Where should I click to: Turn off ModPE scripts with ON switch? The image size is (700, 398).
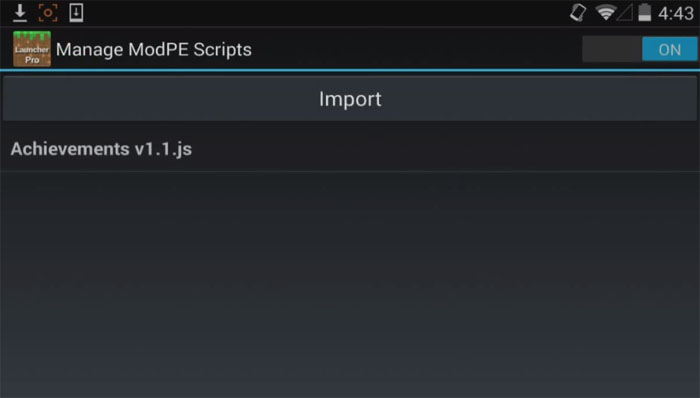pos(670,49)
